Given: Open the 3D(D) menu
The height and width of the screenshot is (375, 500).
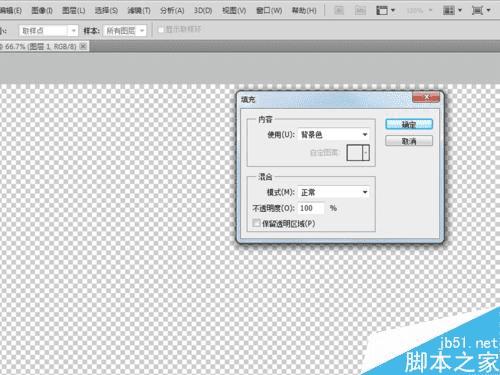Looking at the screenshot, I should (x=203, y=10).
